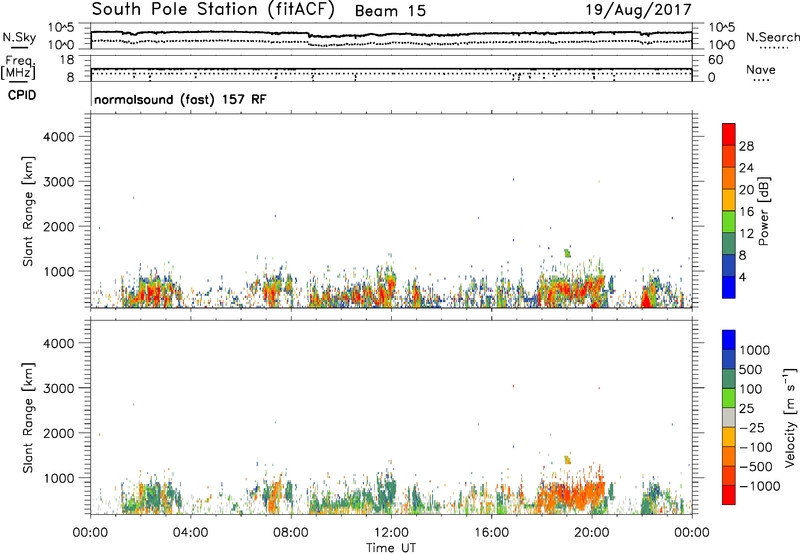Click the 'Freq. [MHz]' axis label
The width and height of the screenshot is (800, 554).
(19, 67)
